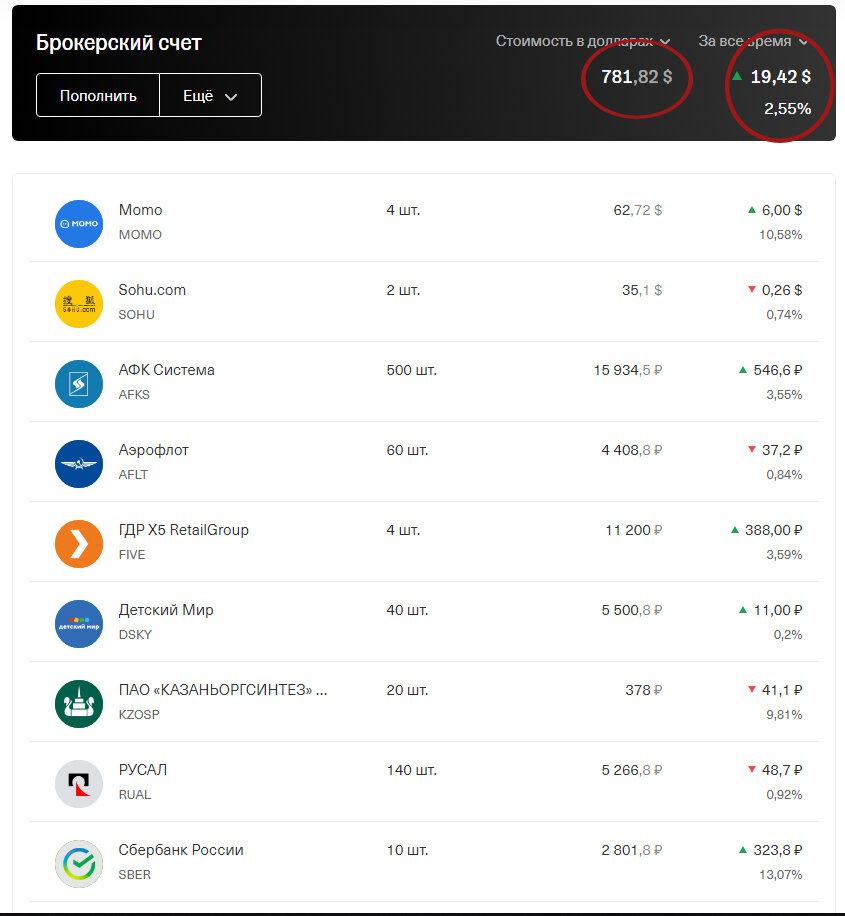Open the Ещё dropdown menu

[210, 95]
